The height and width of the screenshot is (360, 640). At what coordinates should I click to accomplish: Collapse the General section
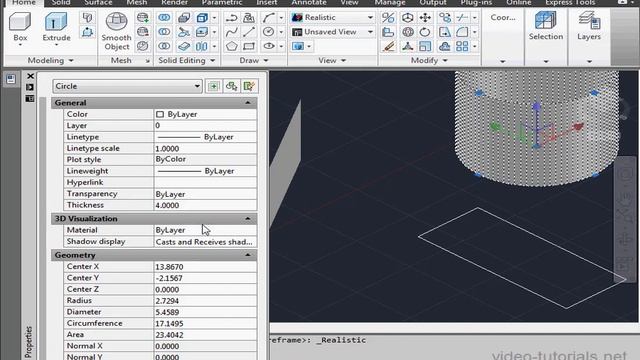[x=248, y=103]
